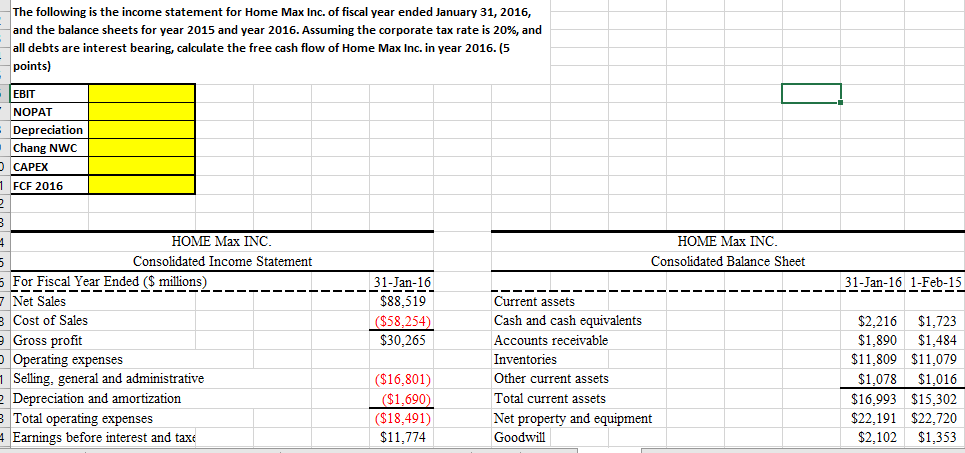Click Selling, general and administrative label

tap(108, 379)
